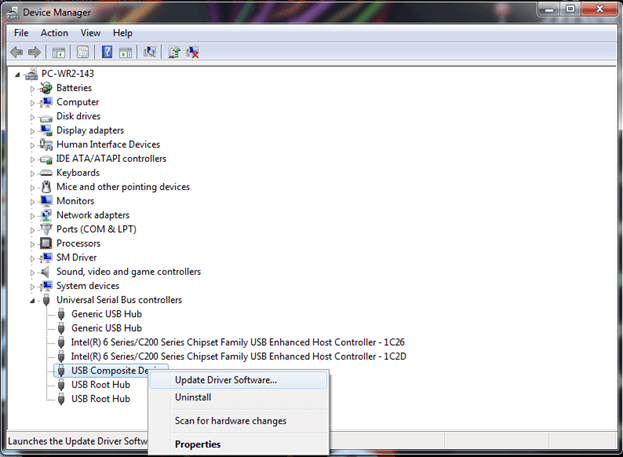Image resolution: width=623 pixels, height=457 pixels.
Task: Click the USB Composite Device plug icon
Action: [x=61, y=371]
